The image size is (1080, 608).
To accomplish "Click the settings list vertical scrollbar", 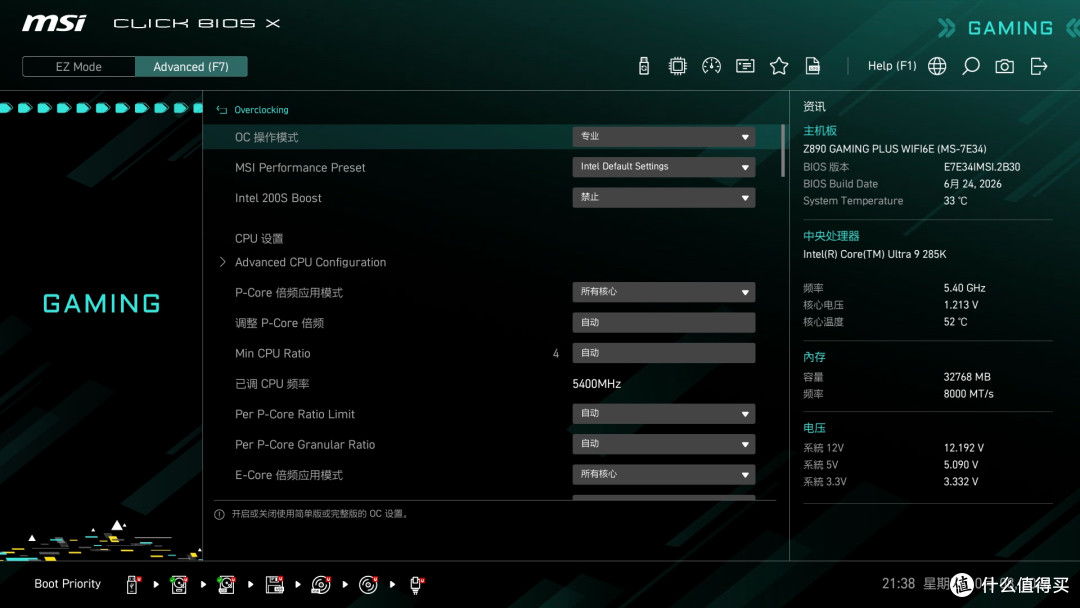I will [x=783, y=151].
